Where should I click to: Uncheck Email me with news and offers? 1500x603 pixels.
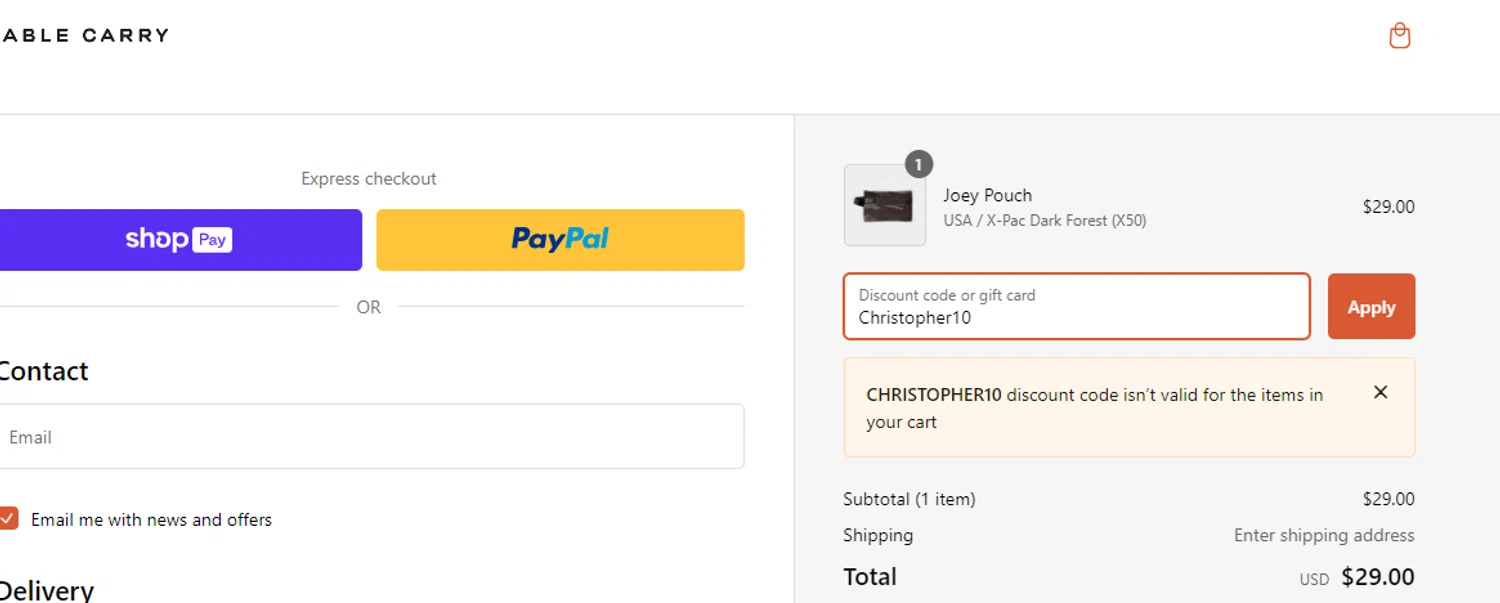(x=9, y=519)
